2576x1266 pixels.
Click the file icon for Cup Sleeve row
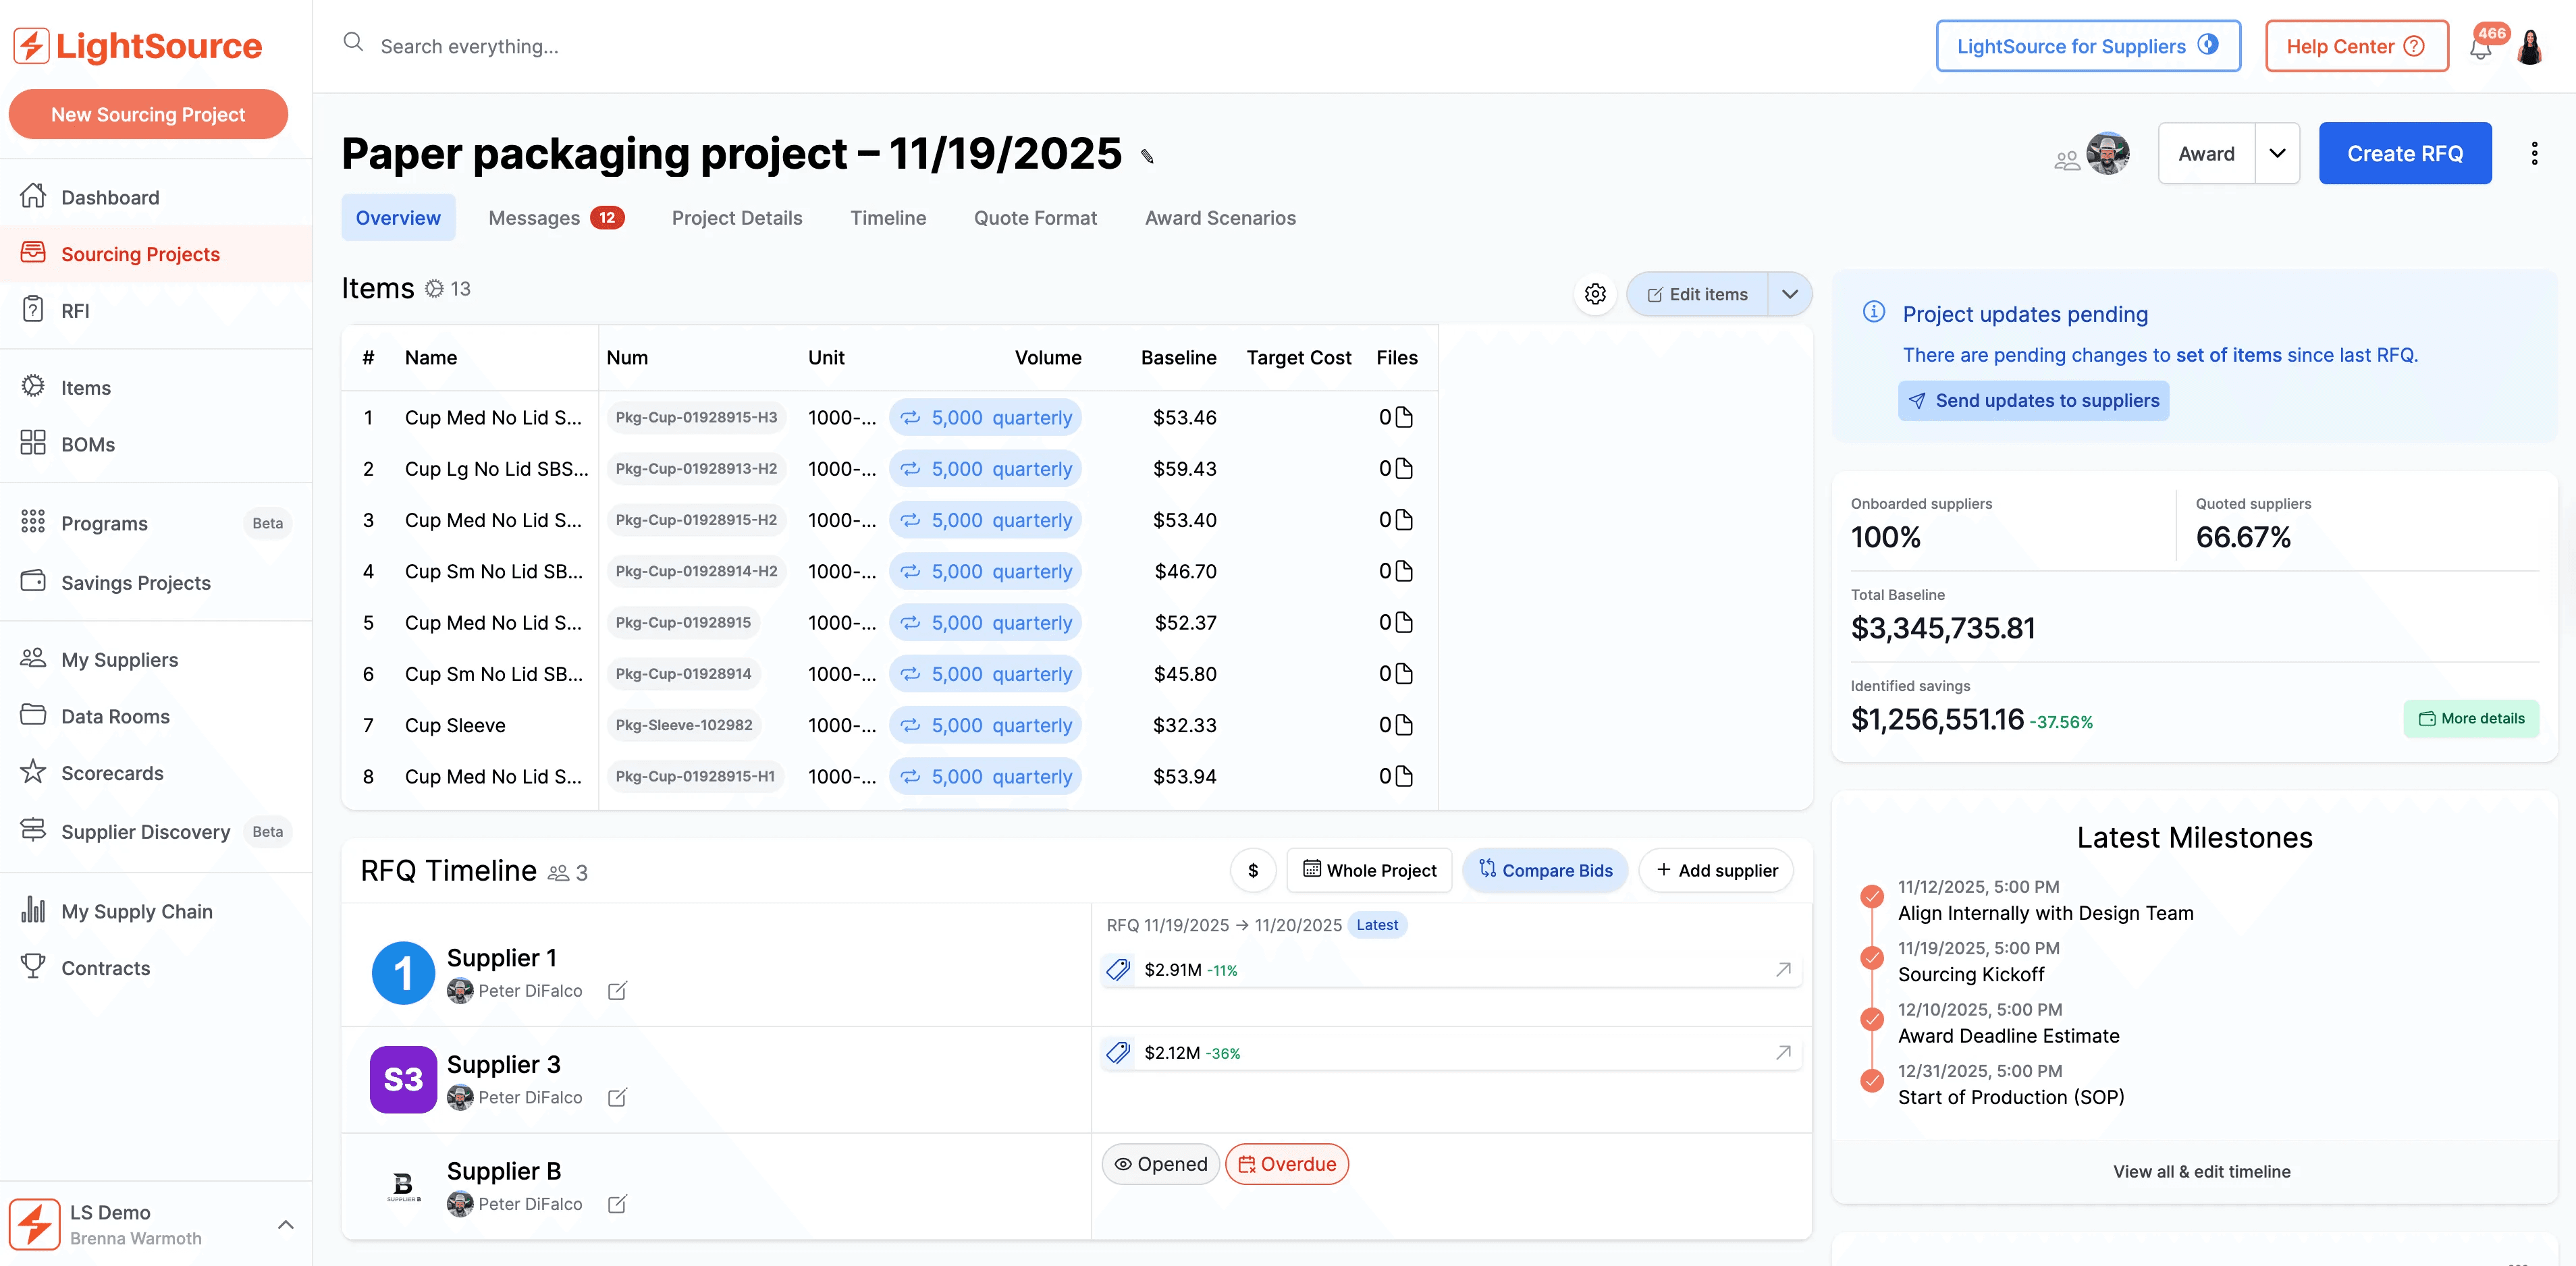click(1403, 725)
